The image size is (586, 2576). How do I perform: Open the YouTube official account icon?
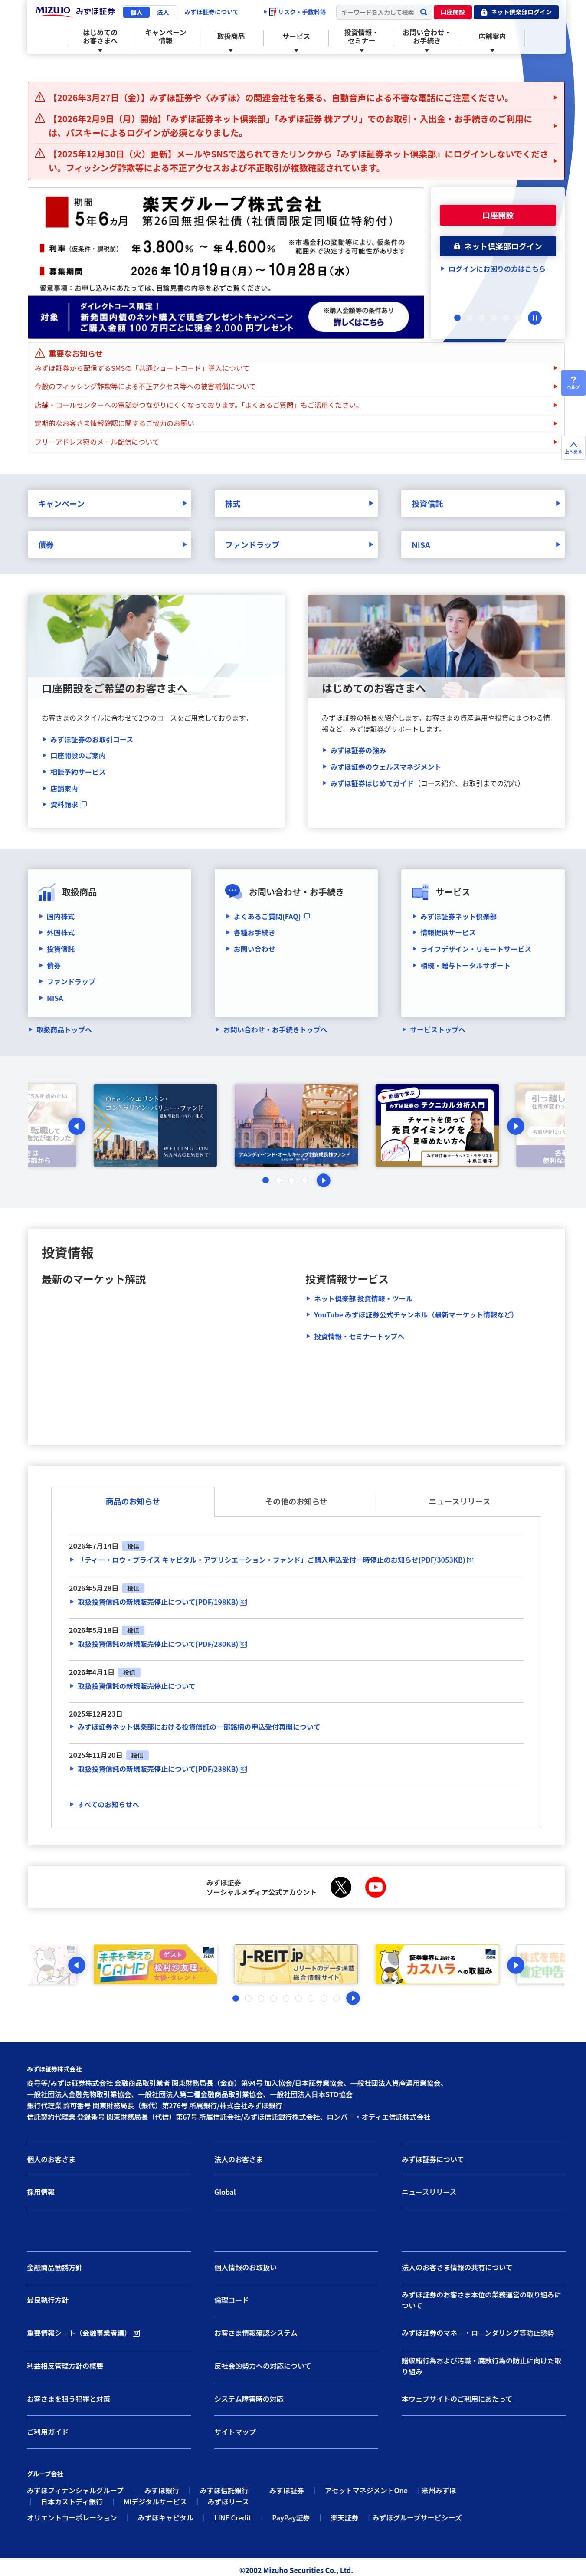tap(376, 1887)
